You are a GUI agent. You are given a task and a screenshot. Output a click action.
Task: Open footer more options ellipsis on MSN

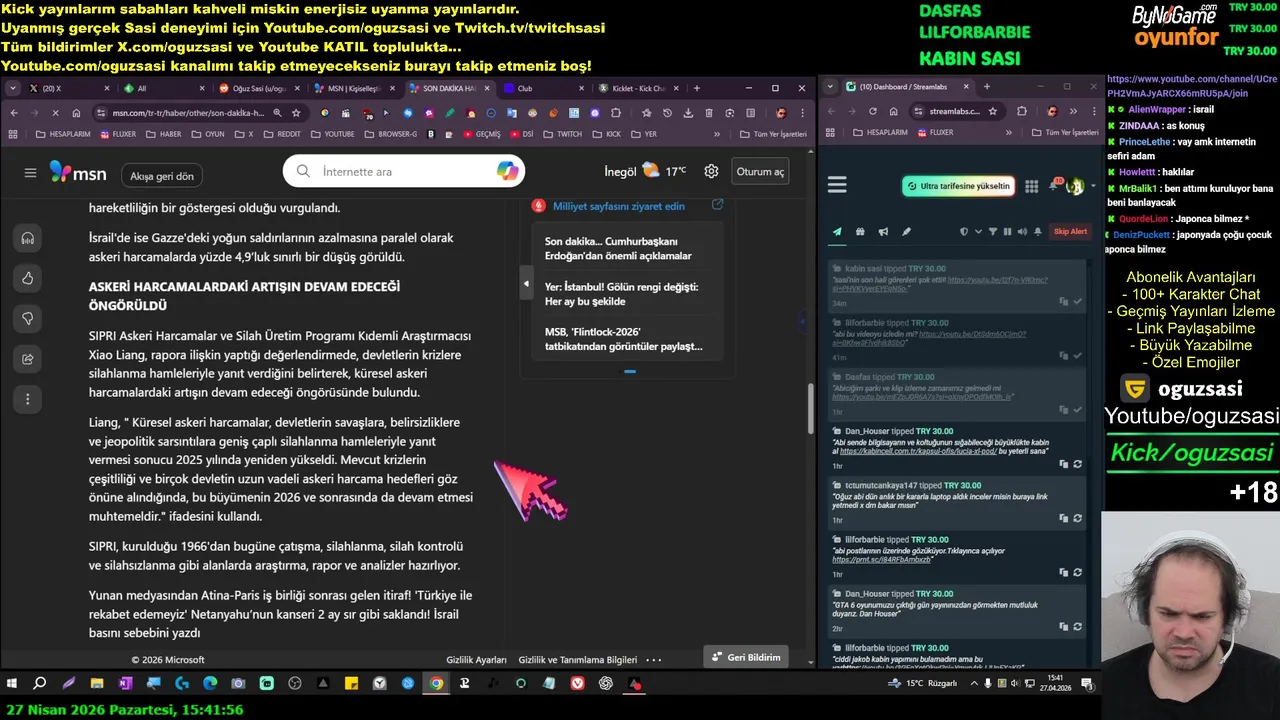coord(654,659)
